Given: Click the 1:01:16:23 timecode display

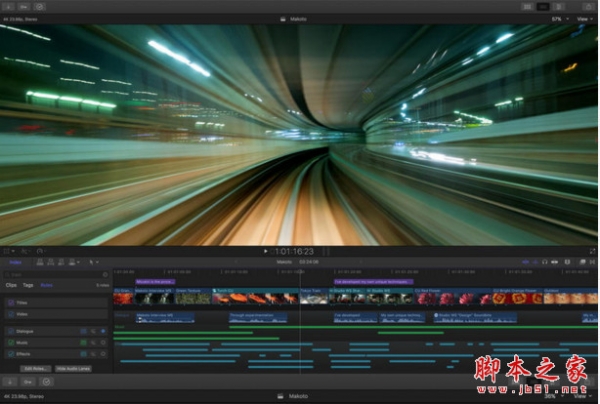Looking at the screenshot, I should click(294, 251).
